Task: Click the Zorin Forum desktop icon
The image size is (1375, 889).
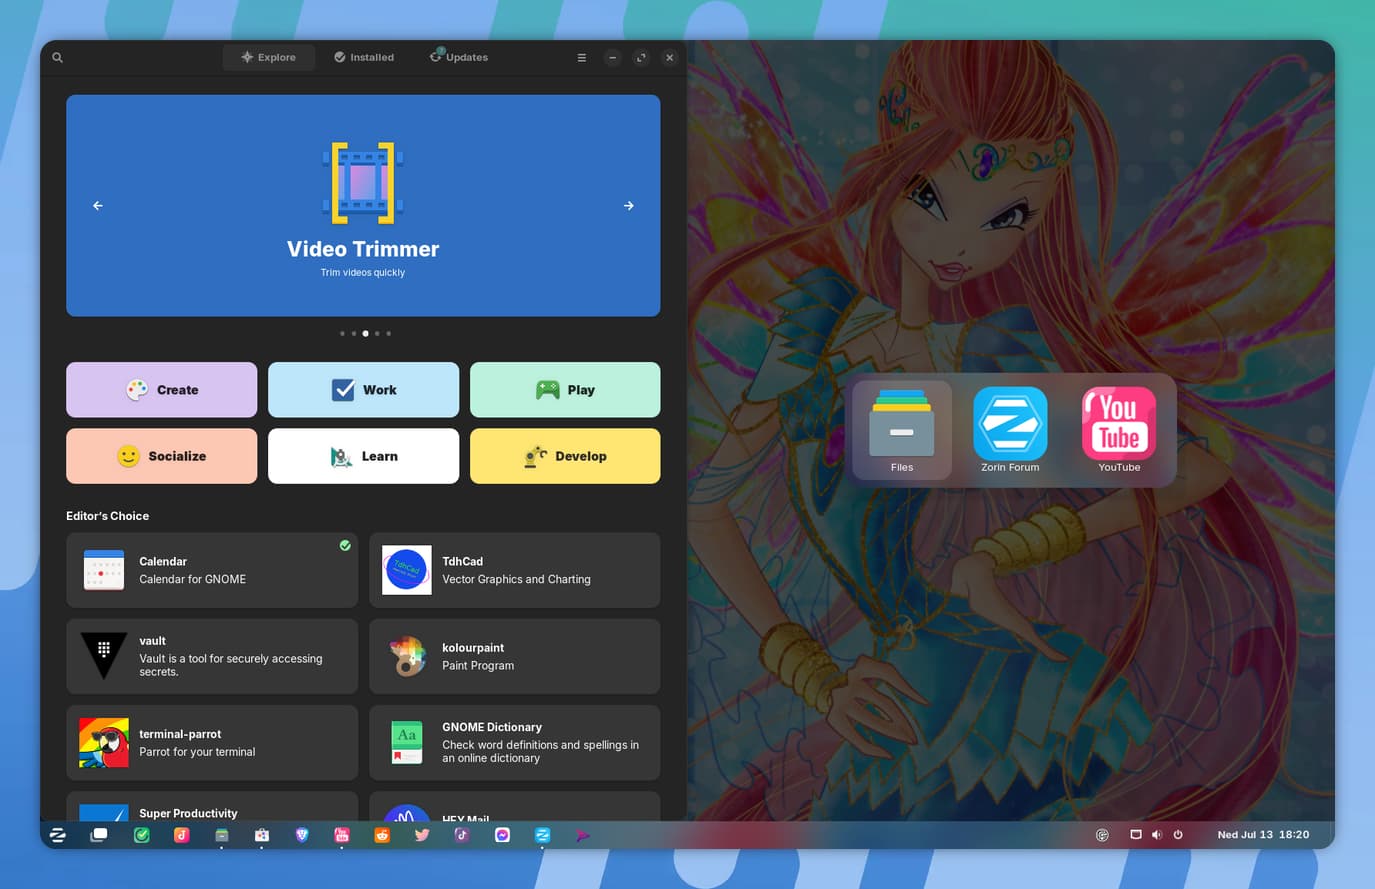Action: point(1010,430)
